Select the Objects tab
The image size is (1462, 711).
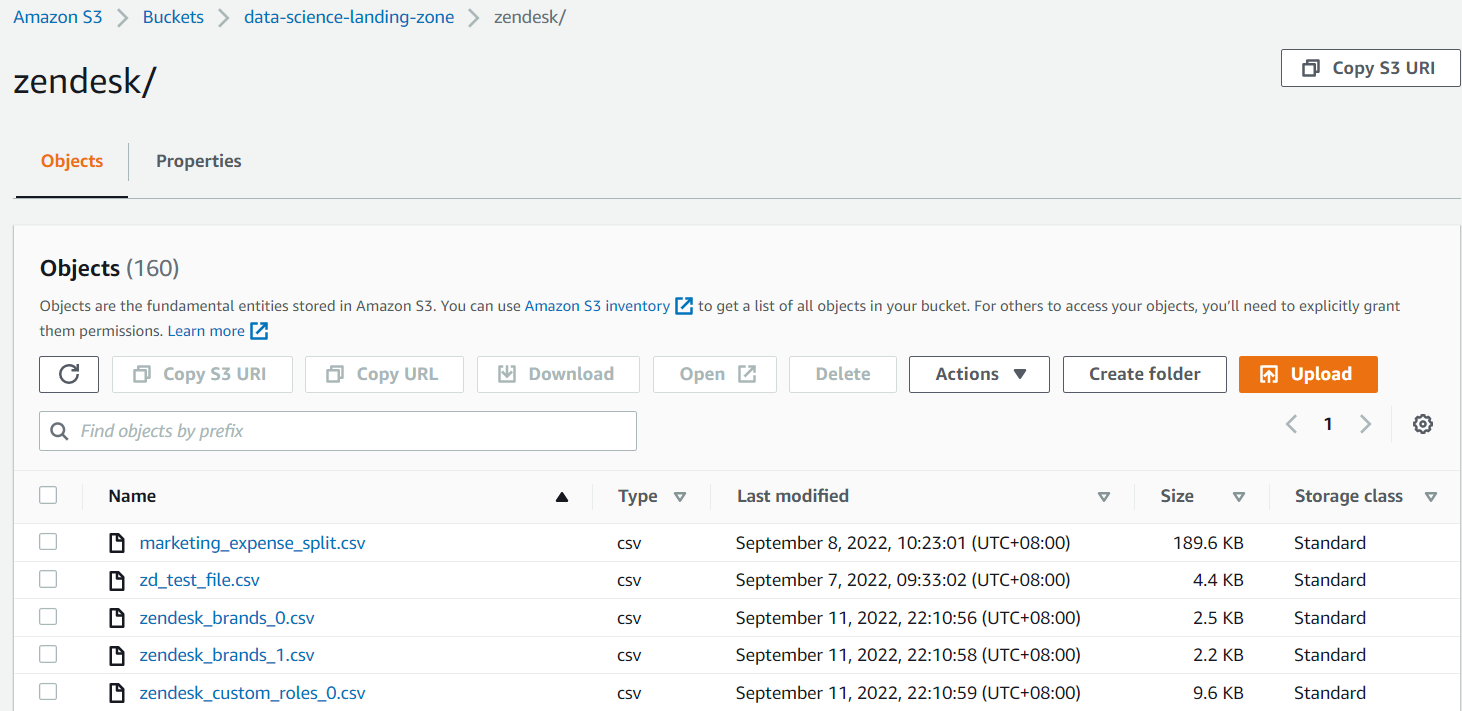71,160
